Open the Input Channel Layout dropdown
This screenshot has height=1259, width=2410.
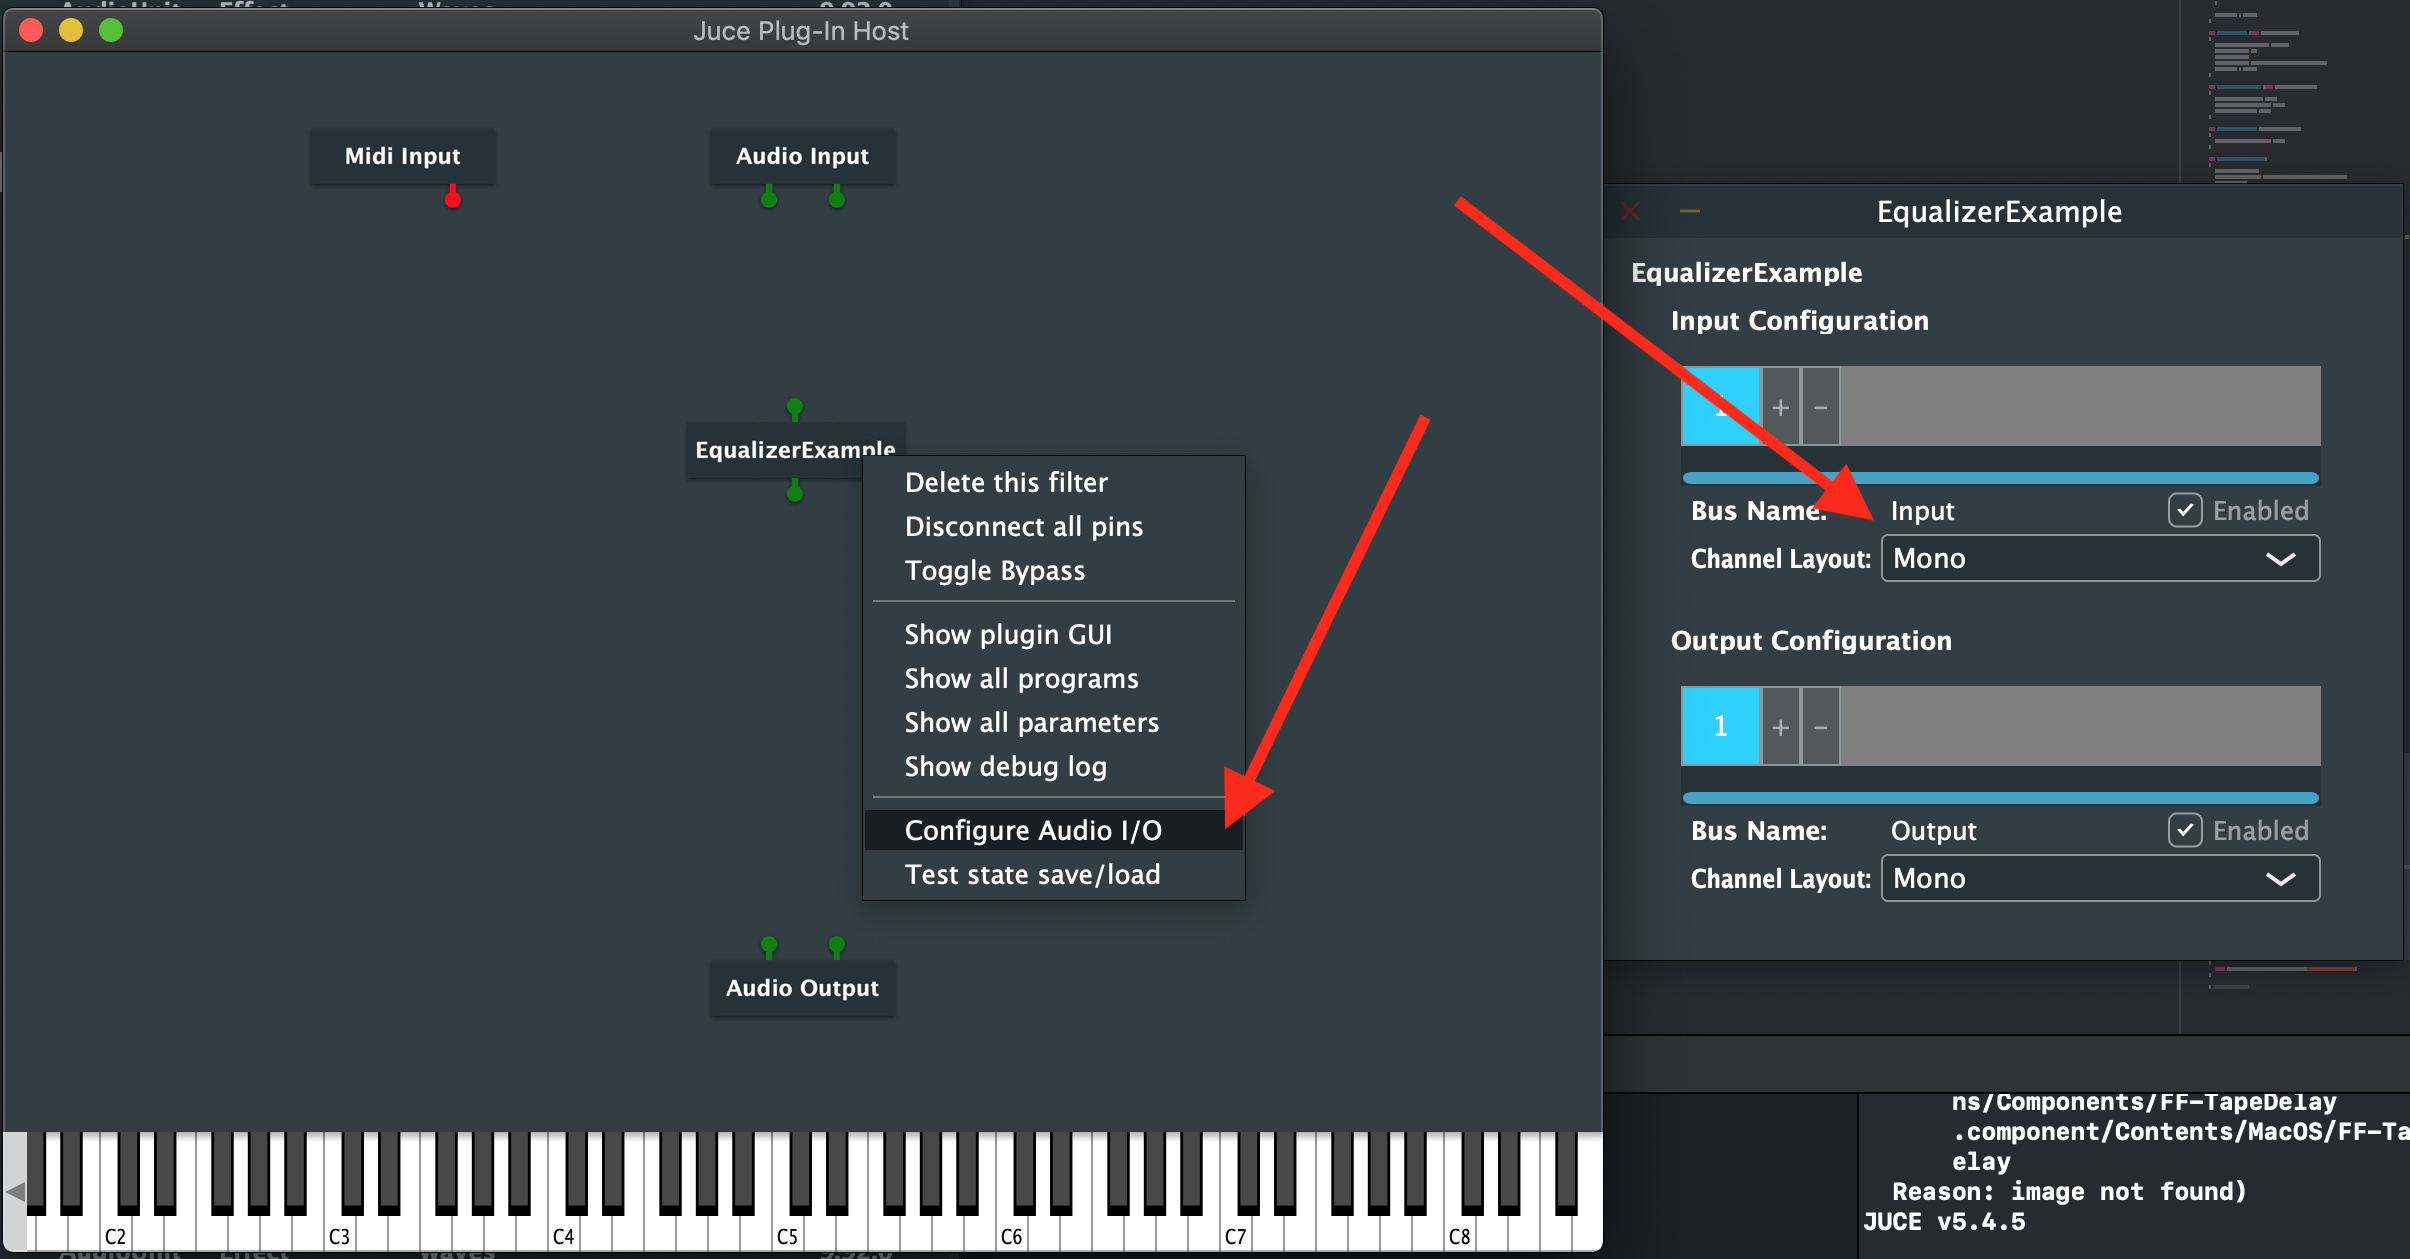[x=2100, y=558]
